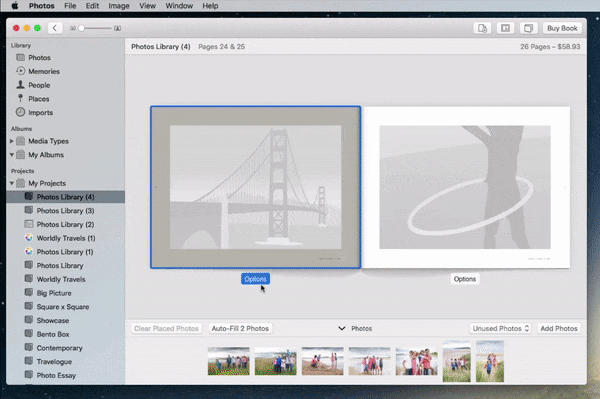
Task: Click Auto-Fill 2 Photos button
Action: [240, 329]
